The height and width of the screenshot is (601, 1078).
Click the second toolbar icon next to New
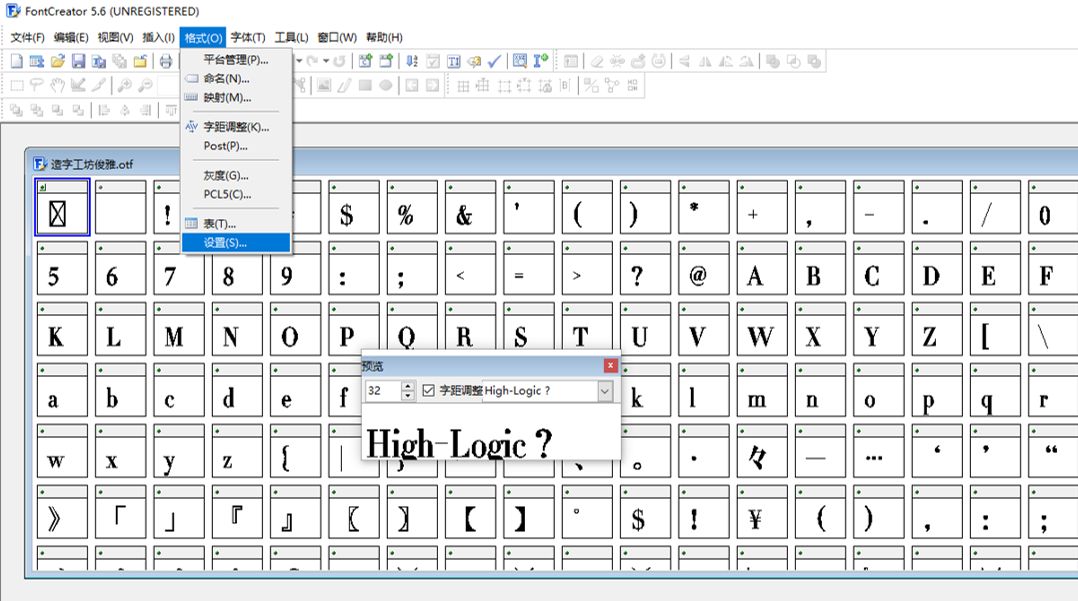37,61
